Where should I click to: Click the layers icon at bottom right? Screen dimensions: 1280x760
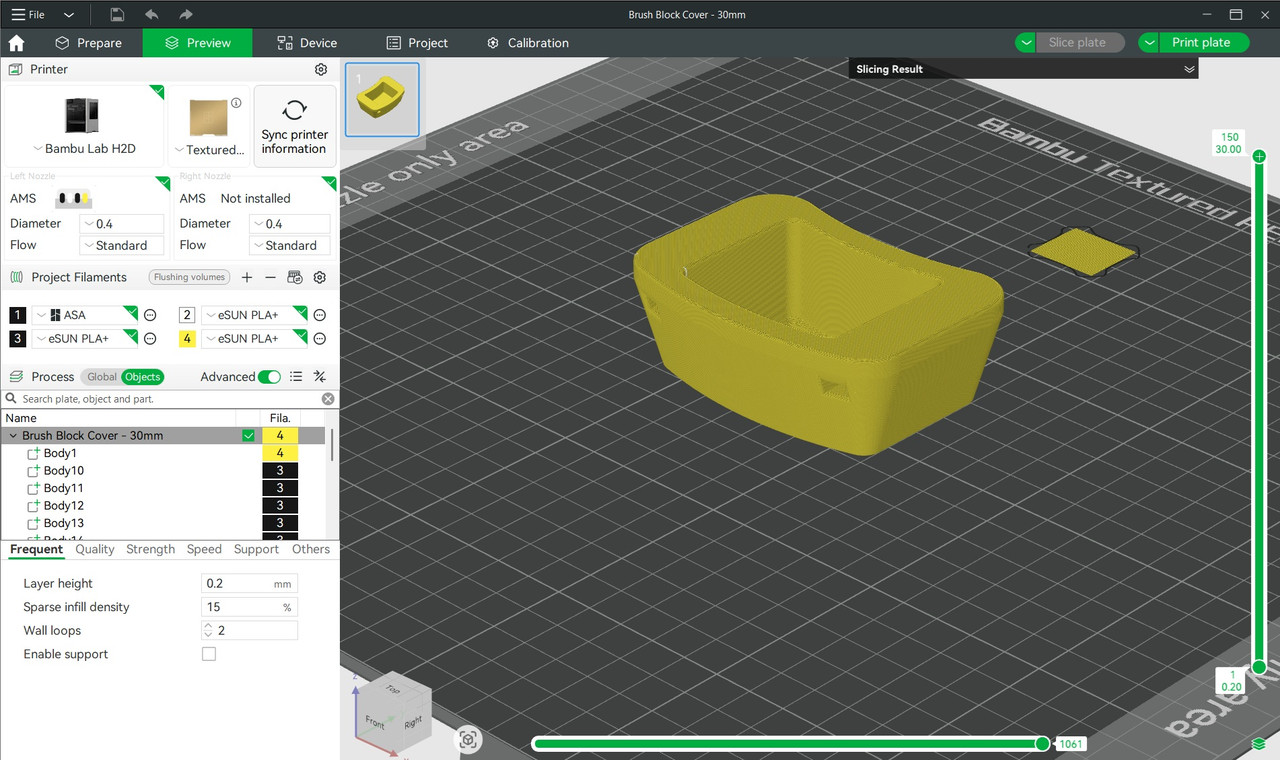[1259, 744]
